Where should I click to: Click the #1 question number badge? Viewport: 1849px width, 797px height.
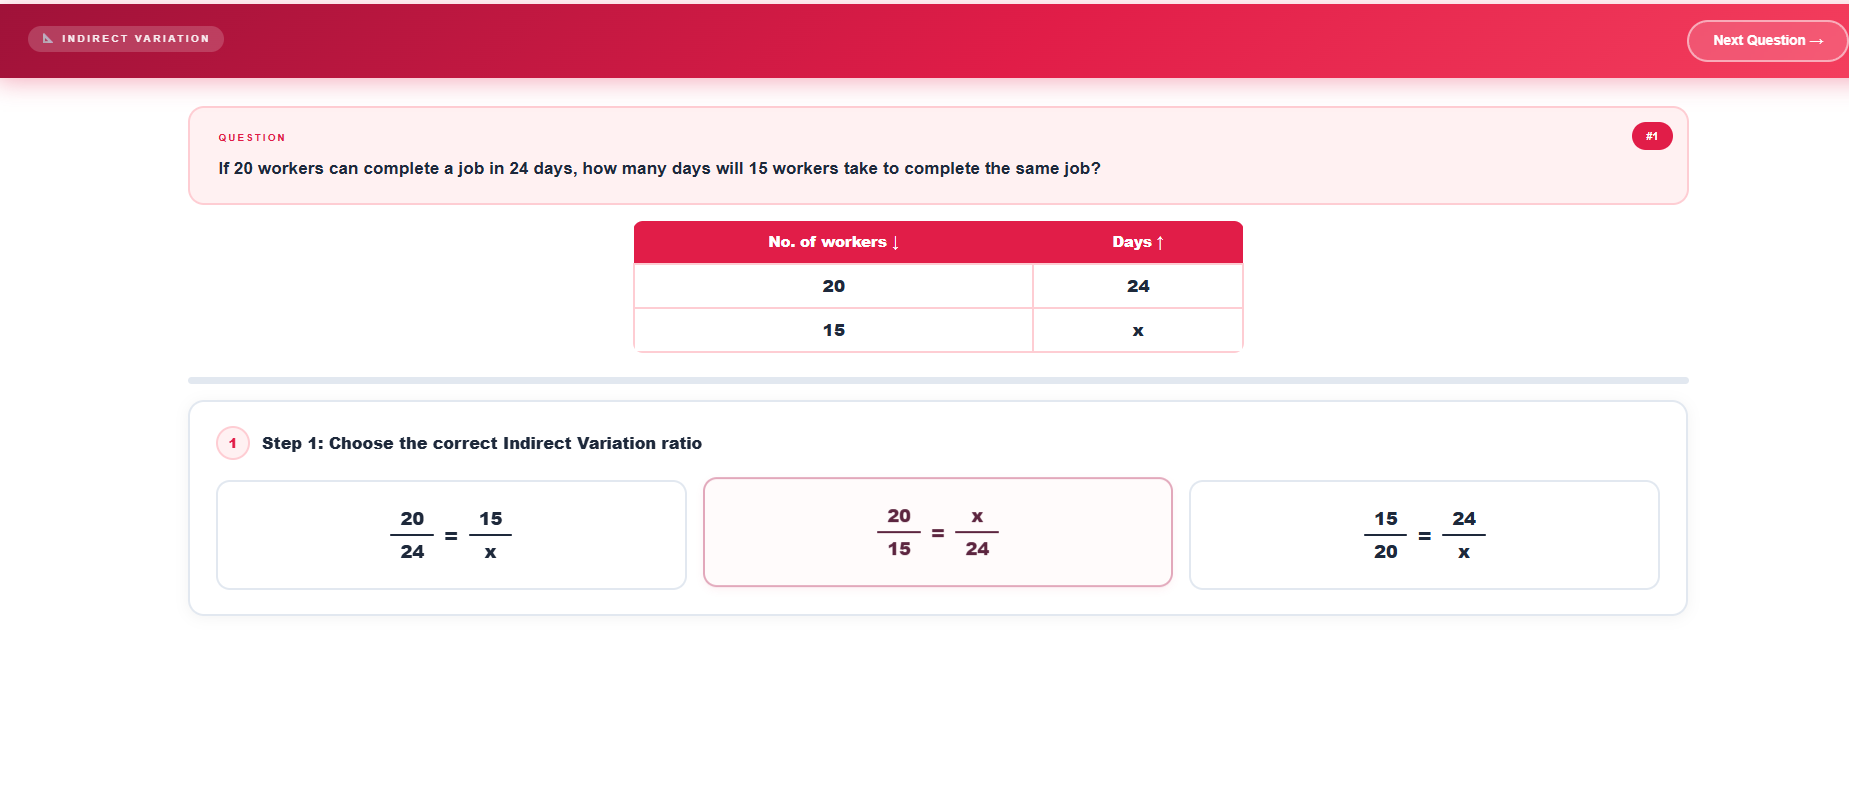pos(1652,135)
